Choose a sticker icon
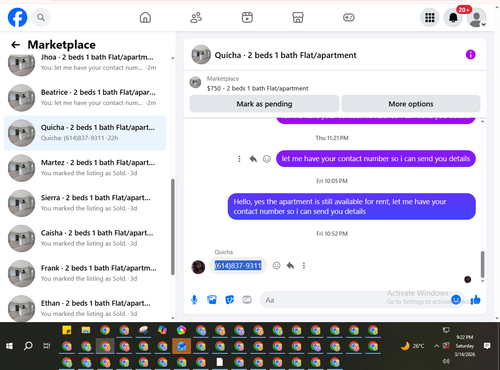 click(229, 300)
